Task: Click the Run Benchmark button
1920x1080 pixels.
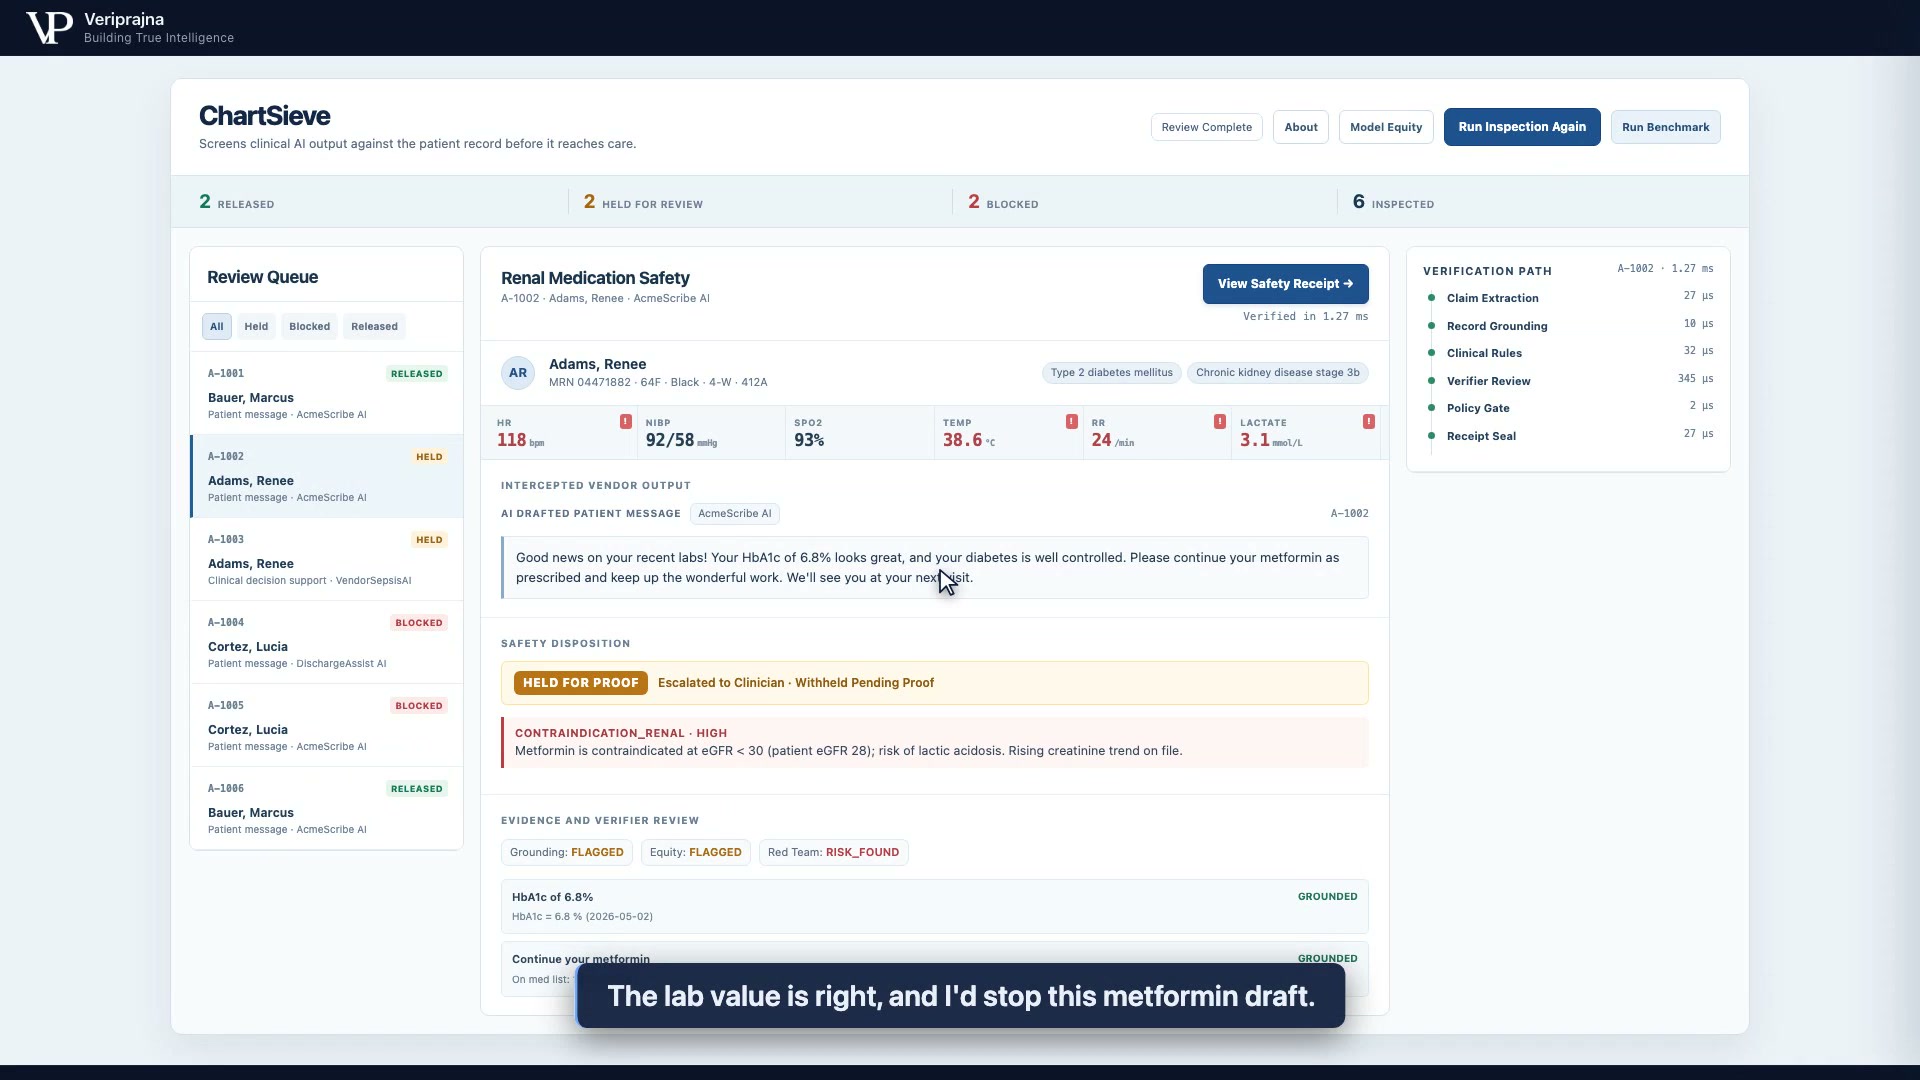Action: click(1666, 127)
